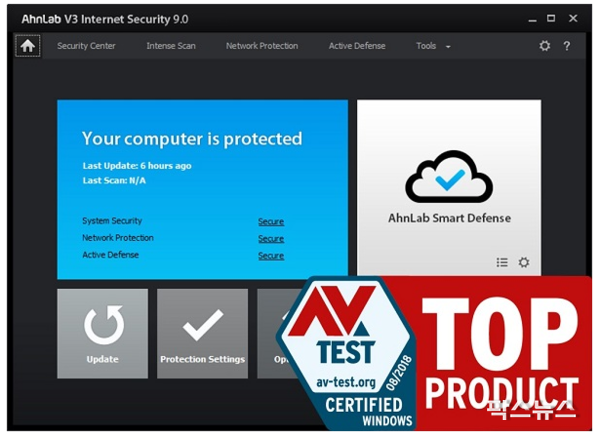Viewport: 600px width, 438px height.
Task: Click the Home icon in the navigation bar
Action: (x=28, y=46)
